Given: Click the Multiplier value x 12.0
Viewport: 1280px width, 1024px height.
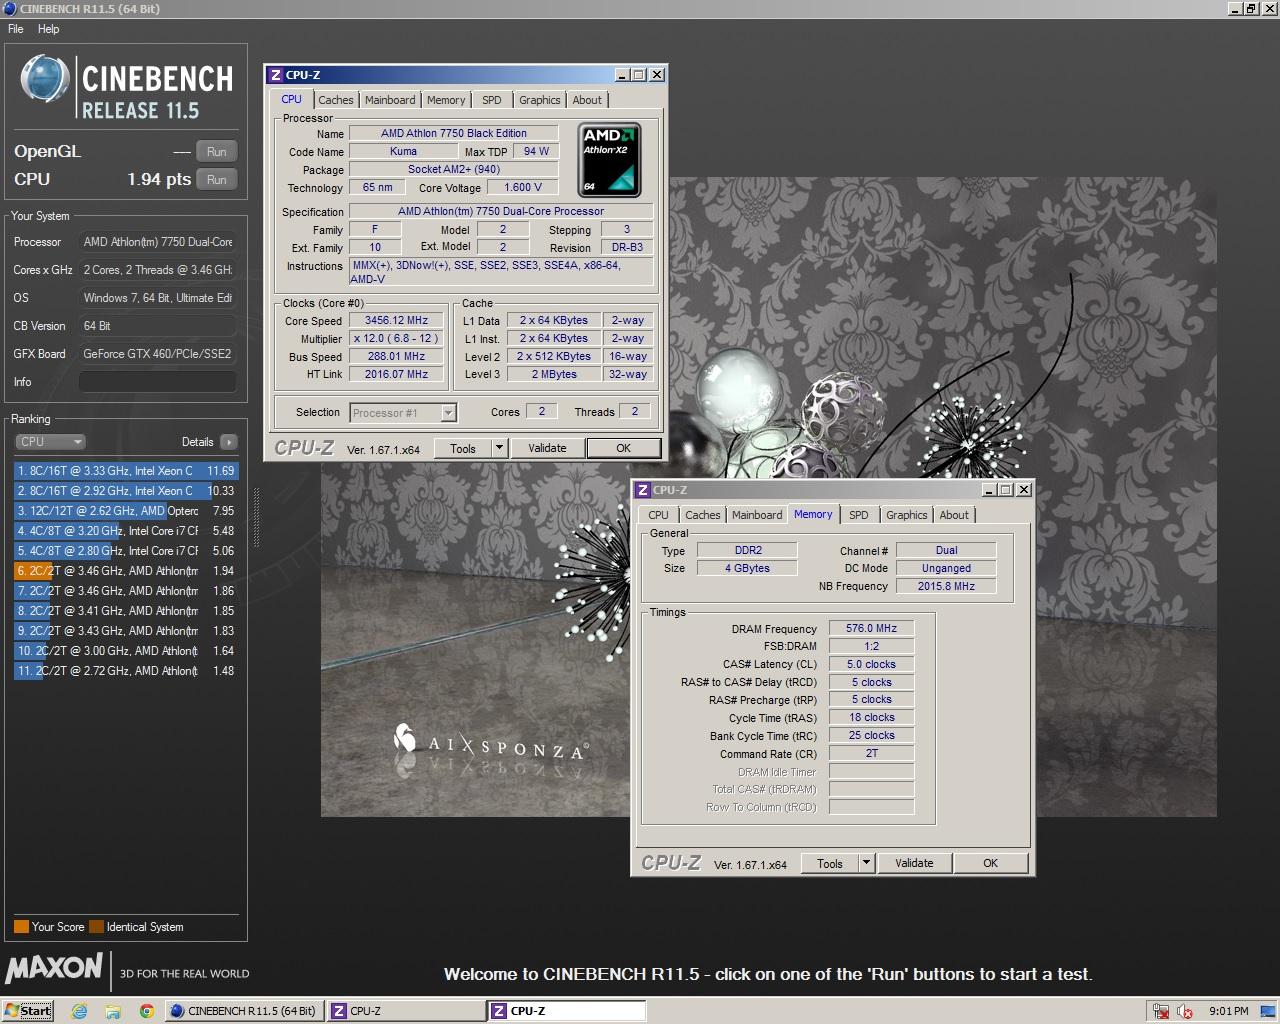Looking at the screenshot, I should coord(396,339).
